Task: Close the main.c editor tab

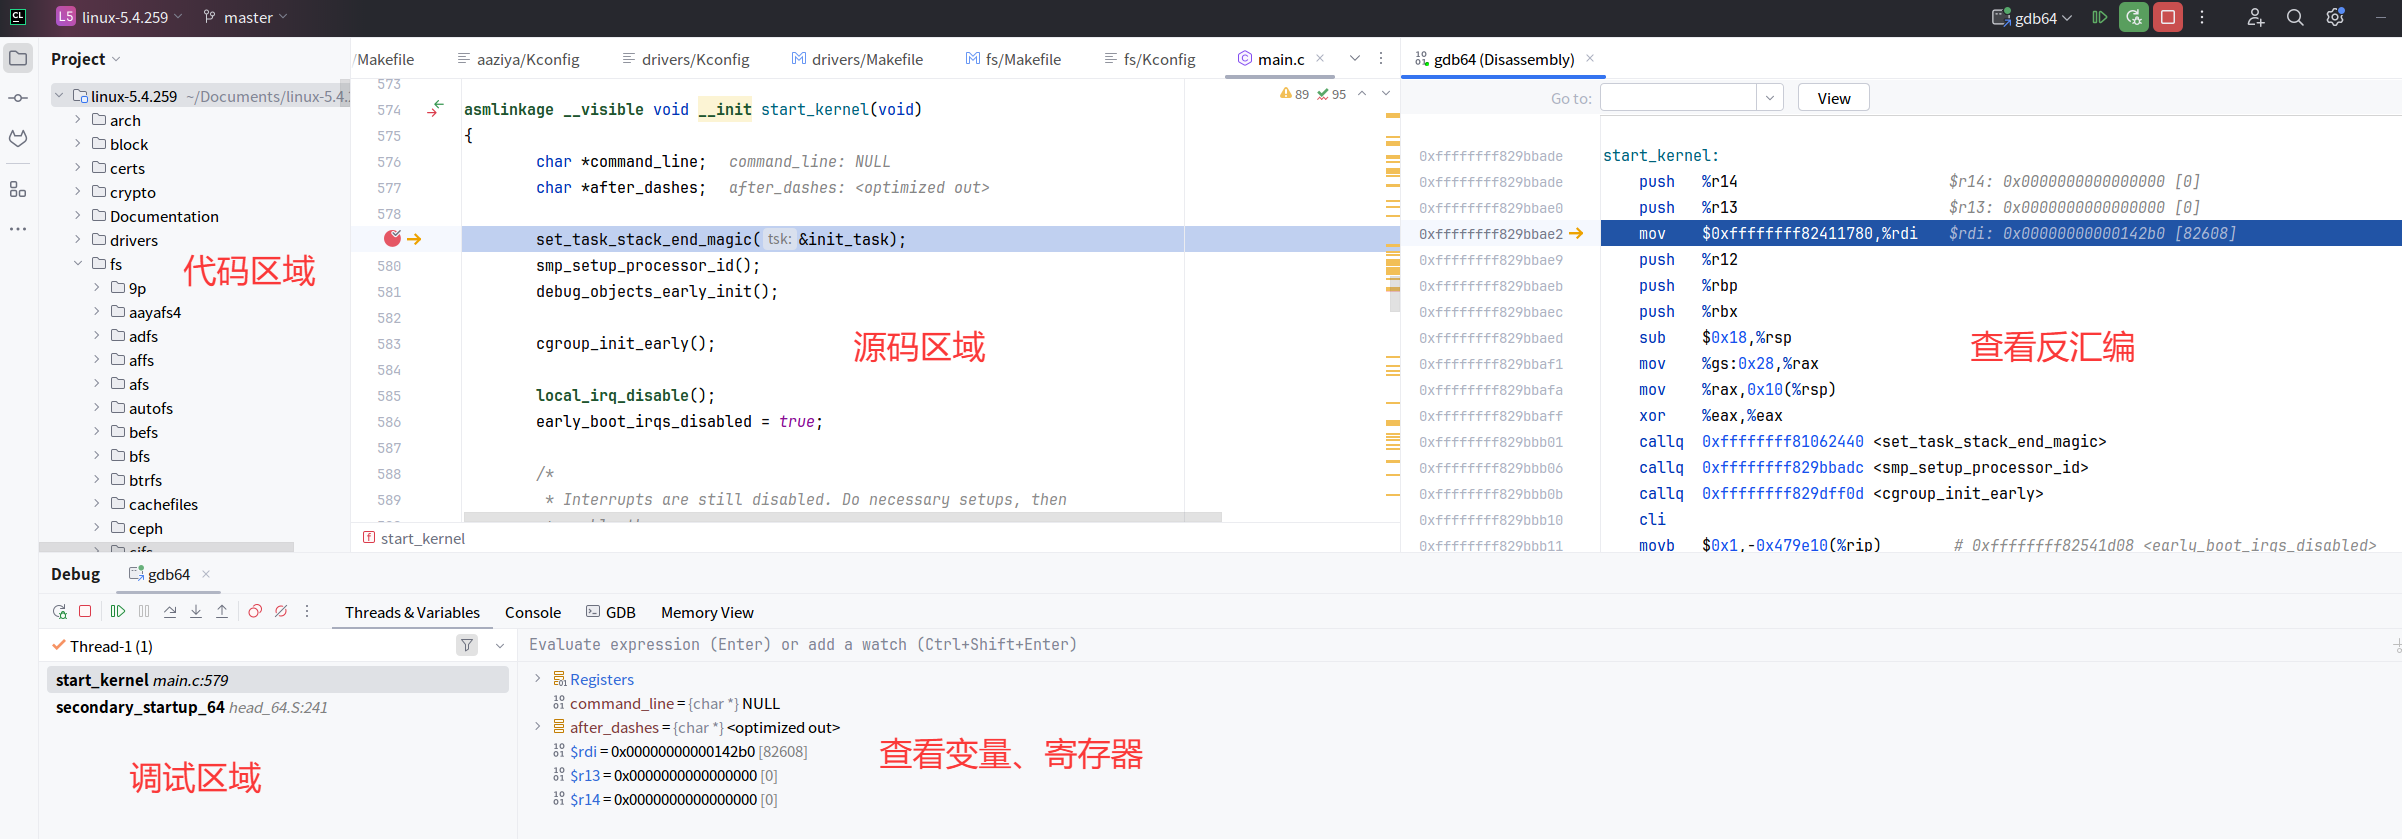Action: 1320,59
